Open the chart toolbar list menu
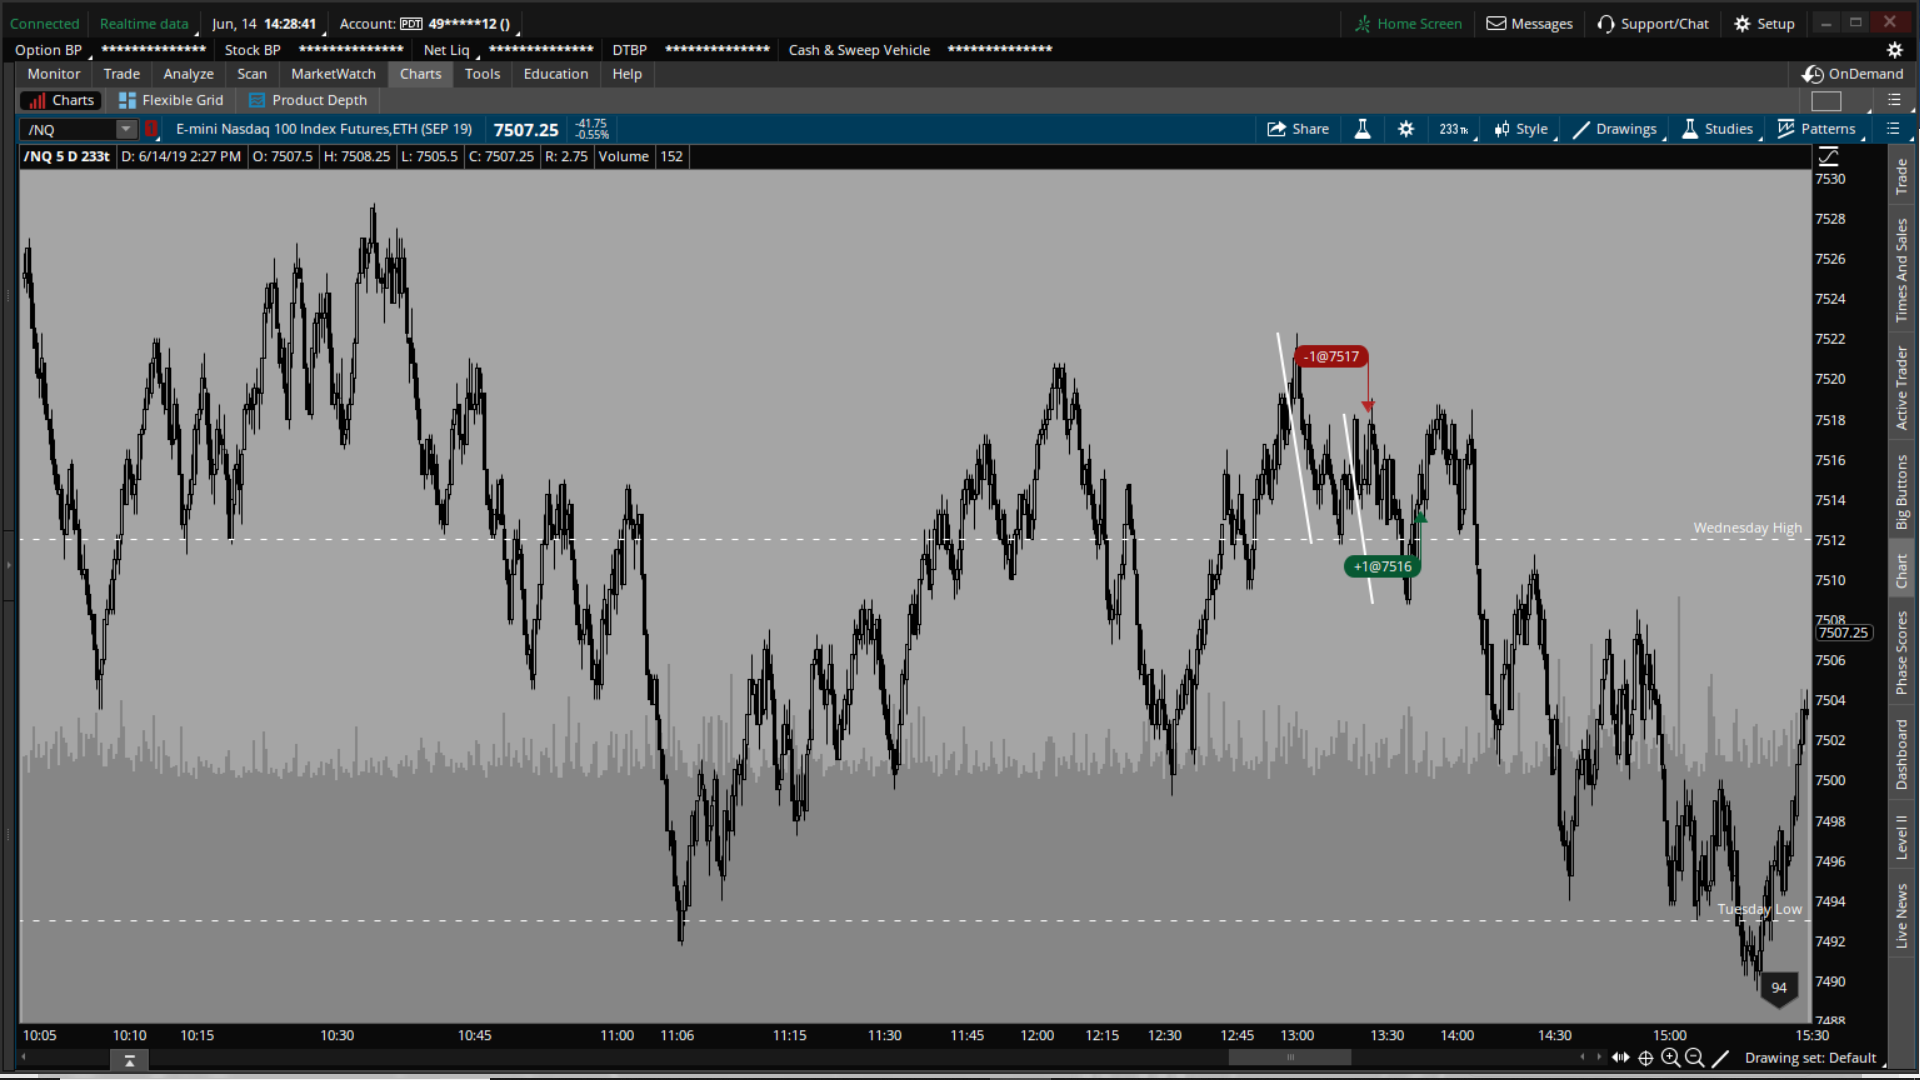1920x1080 pixels. tap(1893, 129)
